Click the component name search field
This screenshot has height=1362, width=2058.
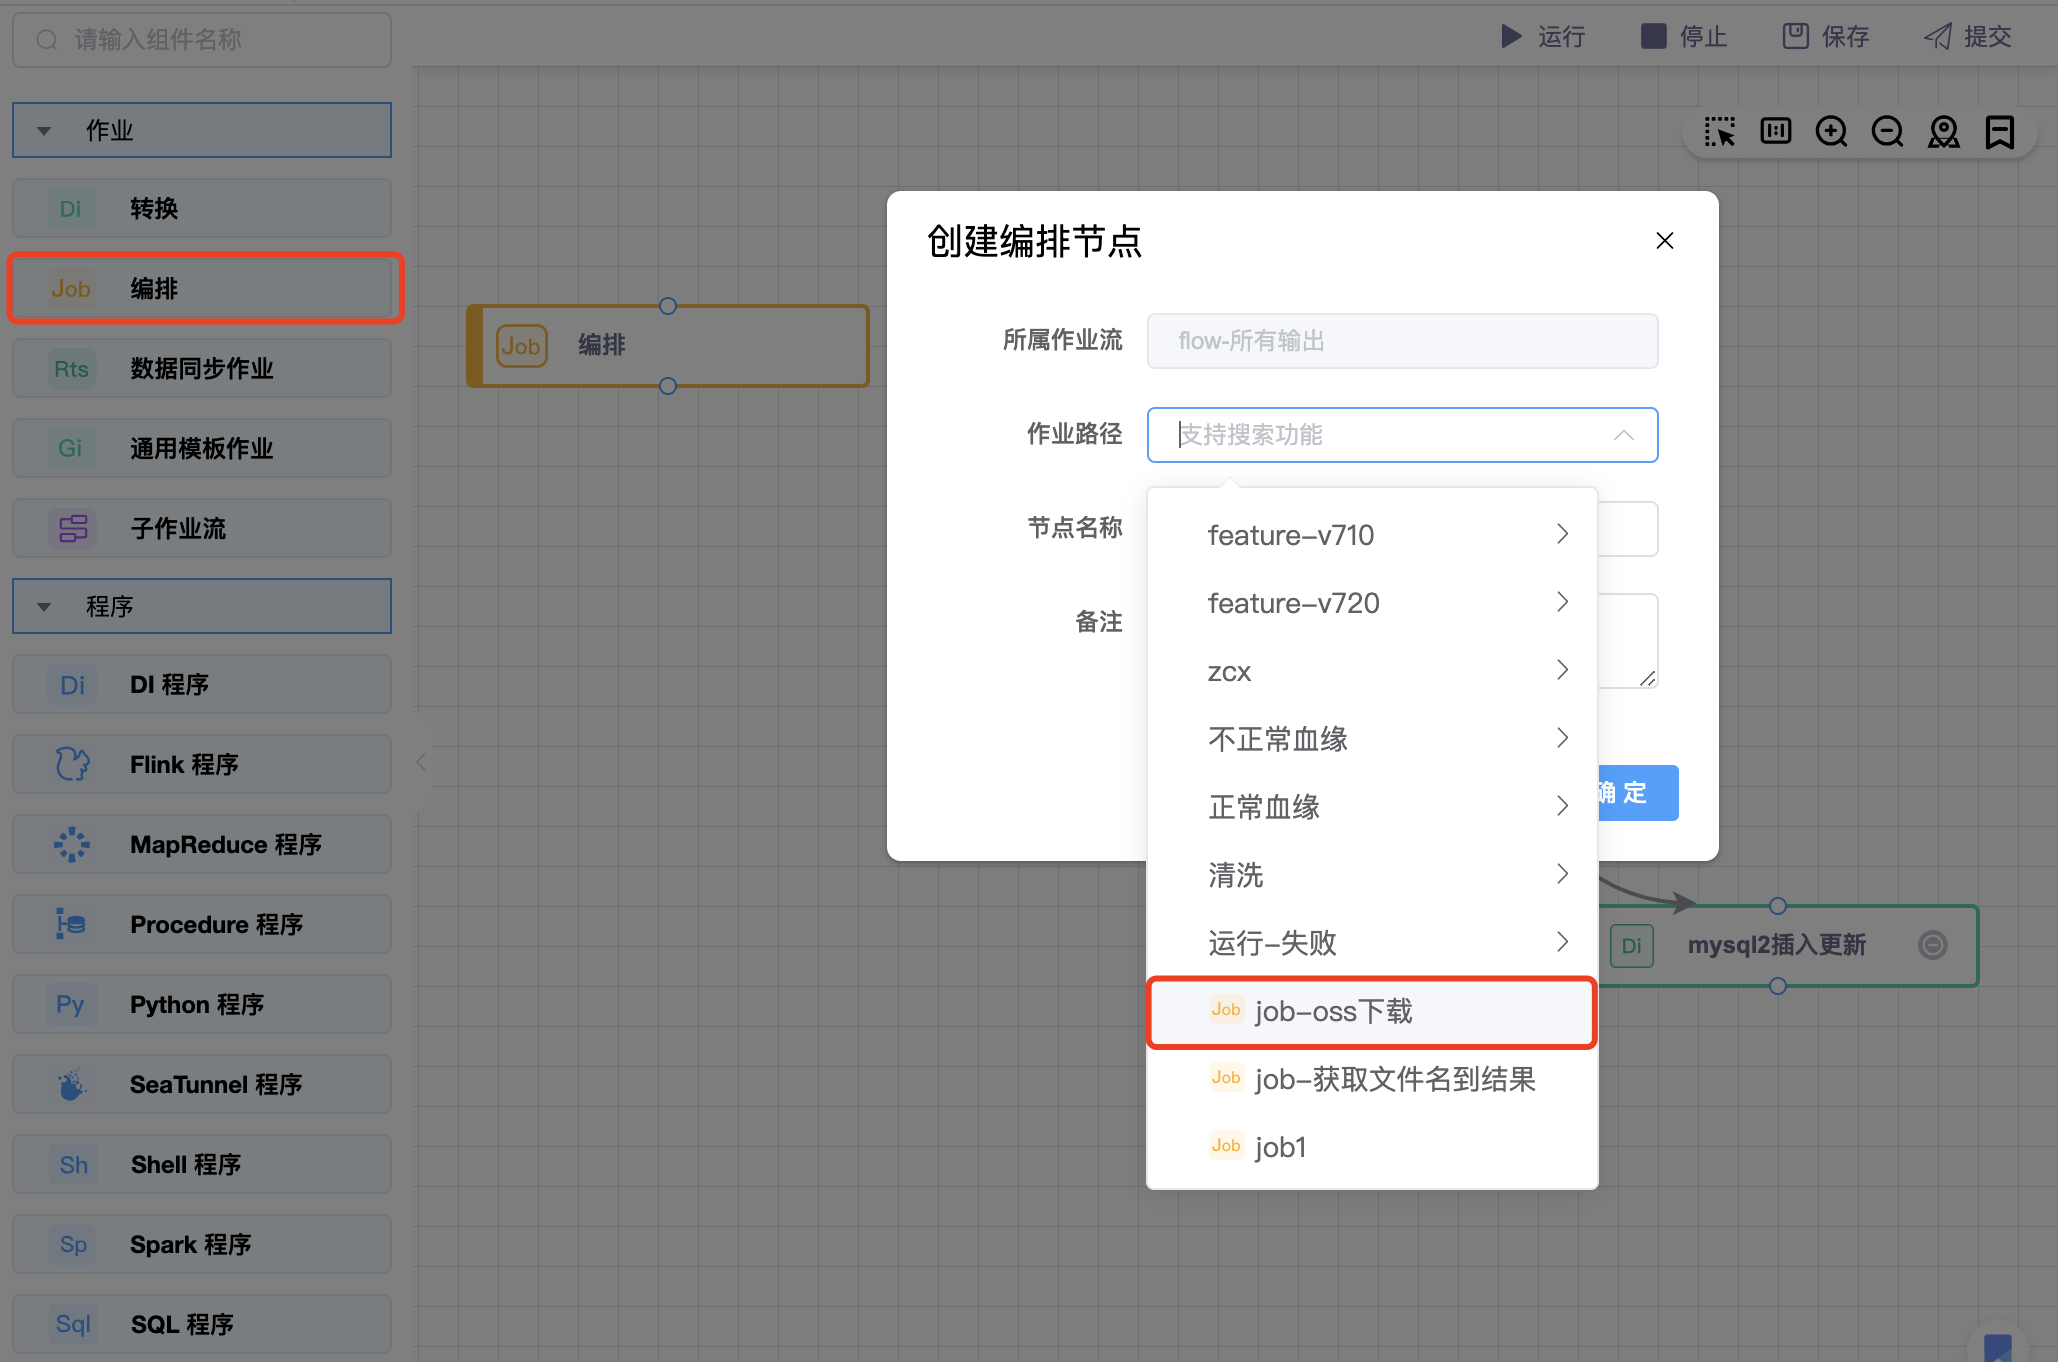pos(201,39)
